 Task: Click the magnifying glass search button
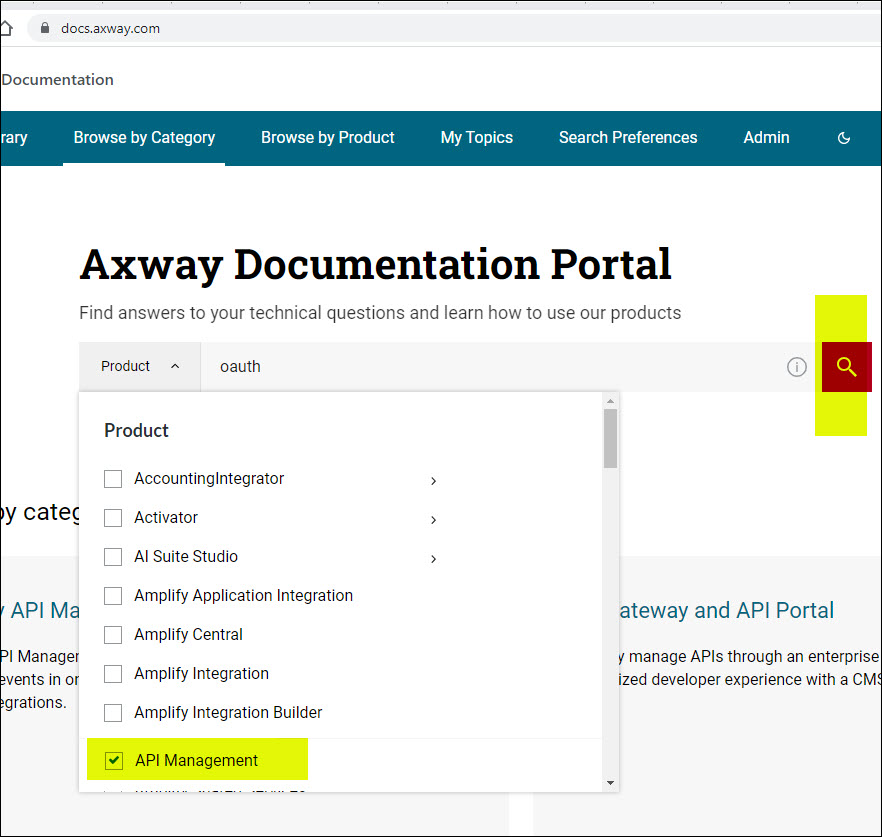coord(846,367)
